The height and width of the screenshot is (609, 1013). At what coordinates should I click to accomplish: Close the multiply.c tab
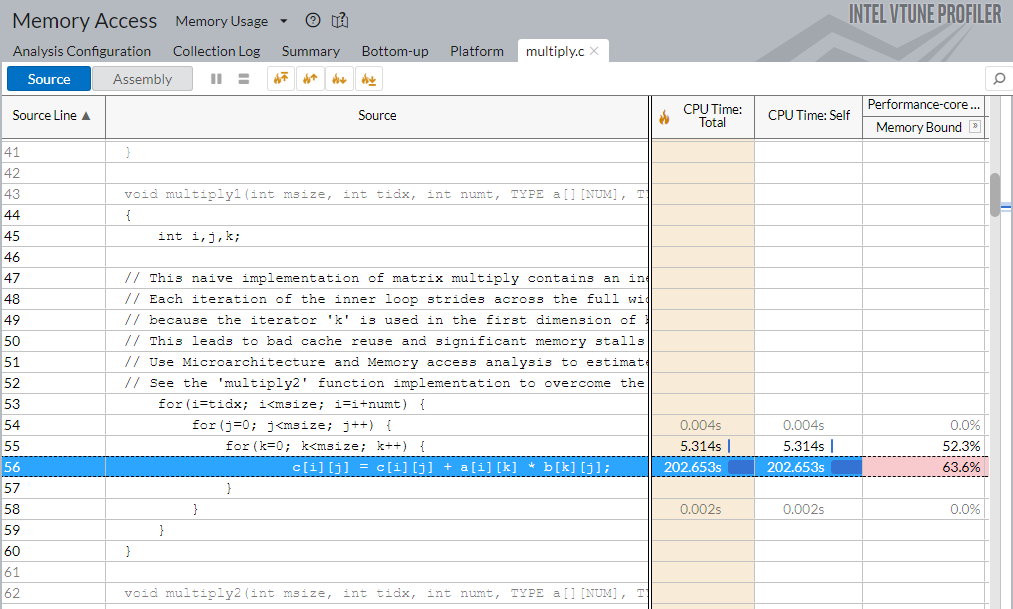point(594,51)
